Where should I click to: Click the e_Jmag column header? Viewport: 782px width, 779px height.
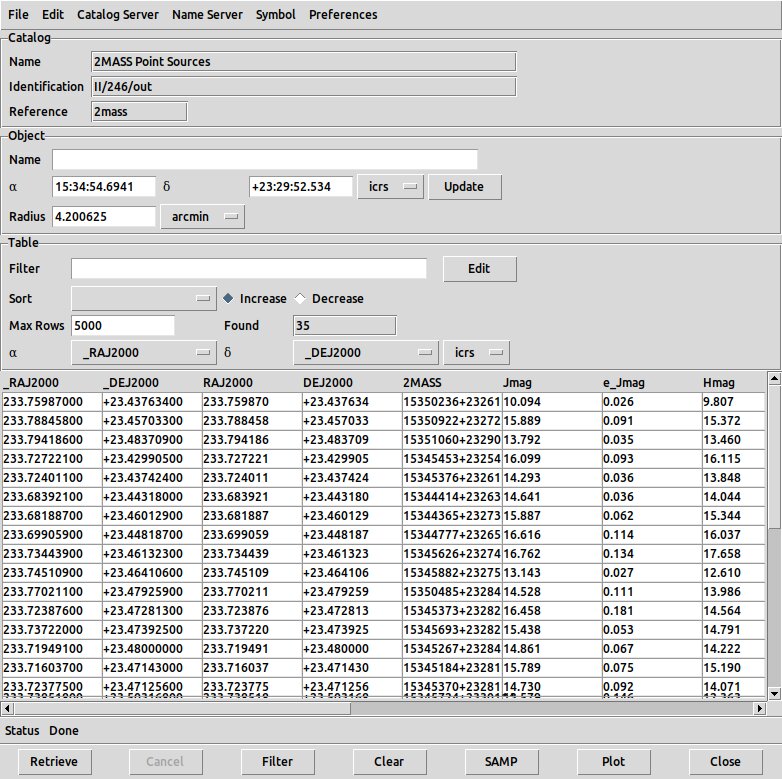[x=652, y=383]
